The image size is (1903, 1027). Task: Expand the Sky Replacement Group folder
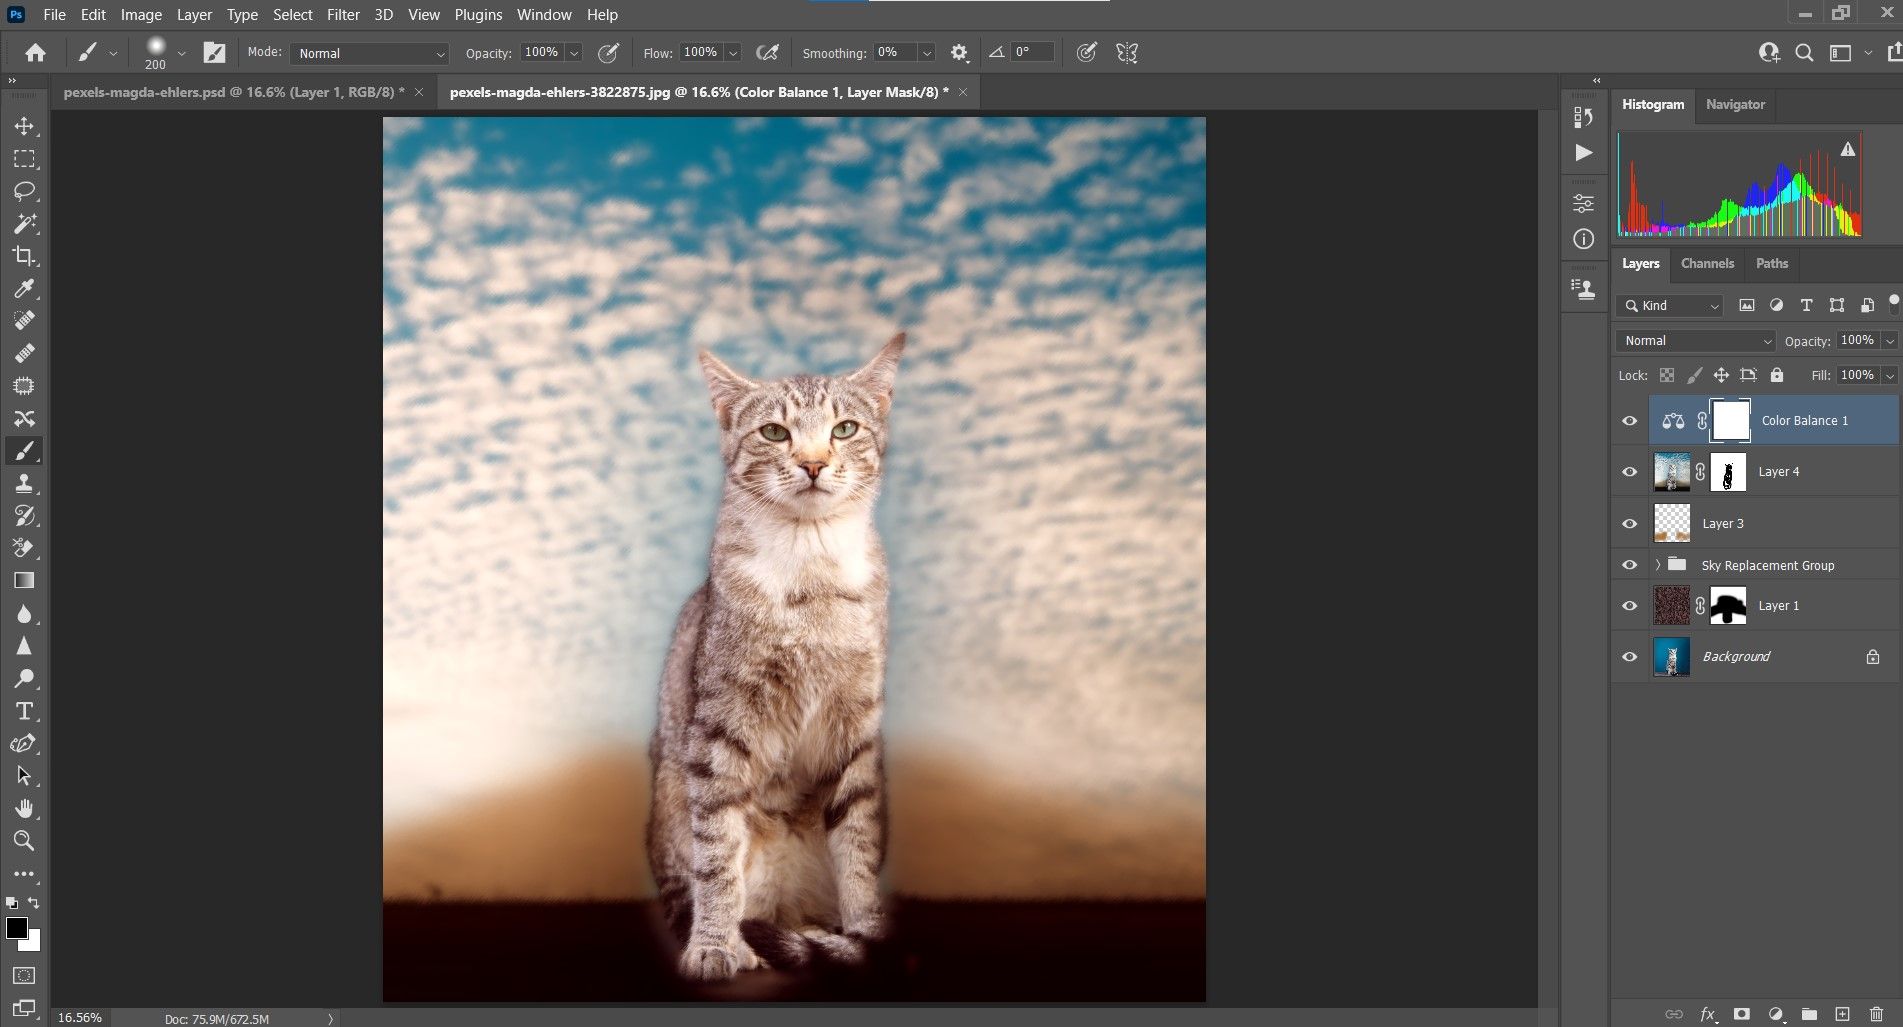click(1657, 565)
